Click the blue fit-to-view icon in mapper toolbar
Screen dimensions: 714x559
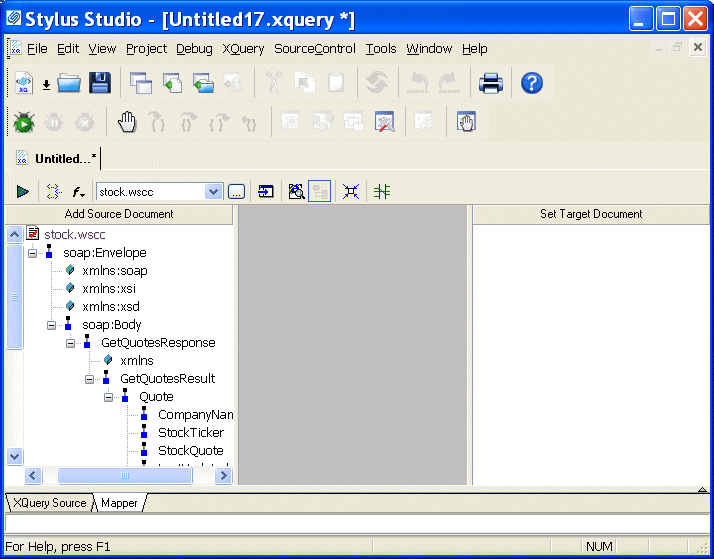pos(351,191)
